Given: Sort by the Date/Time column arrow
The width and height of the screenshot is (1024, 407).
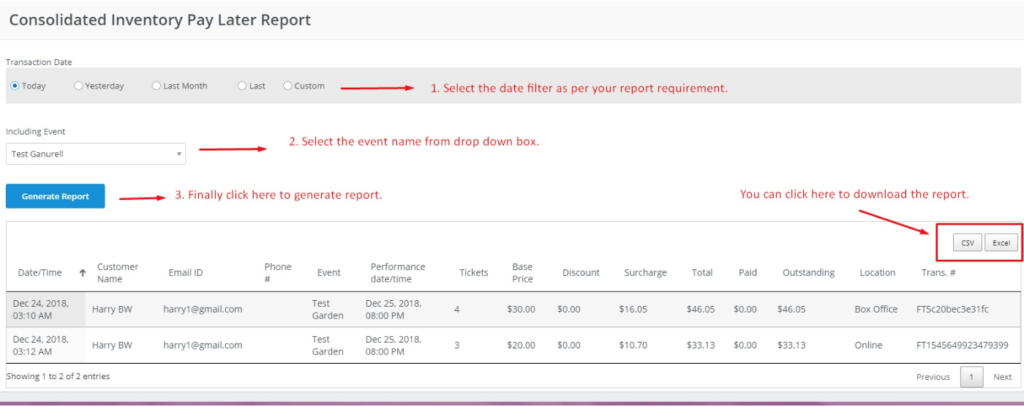Looking at the screenshot, I should [82, 272].
